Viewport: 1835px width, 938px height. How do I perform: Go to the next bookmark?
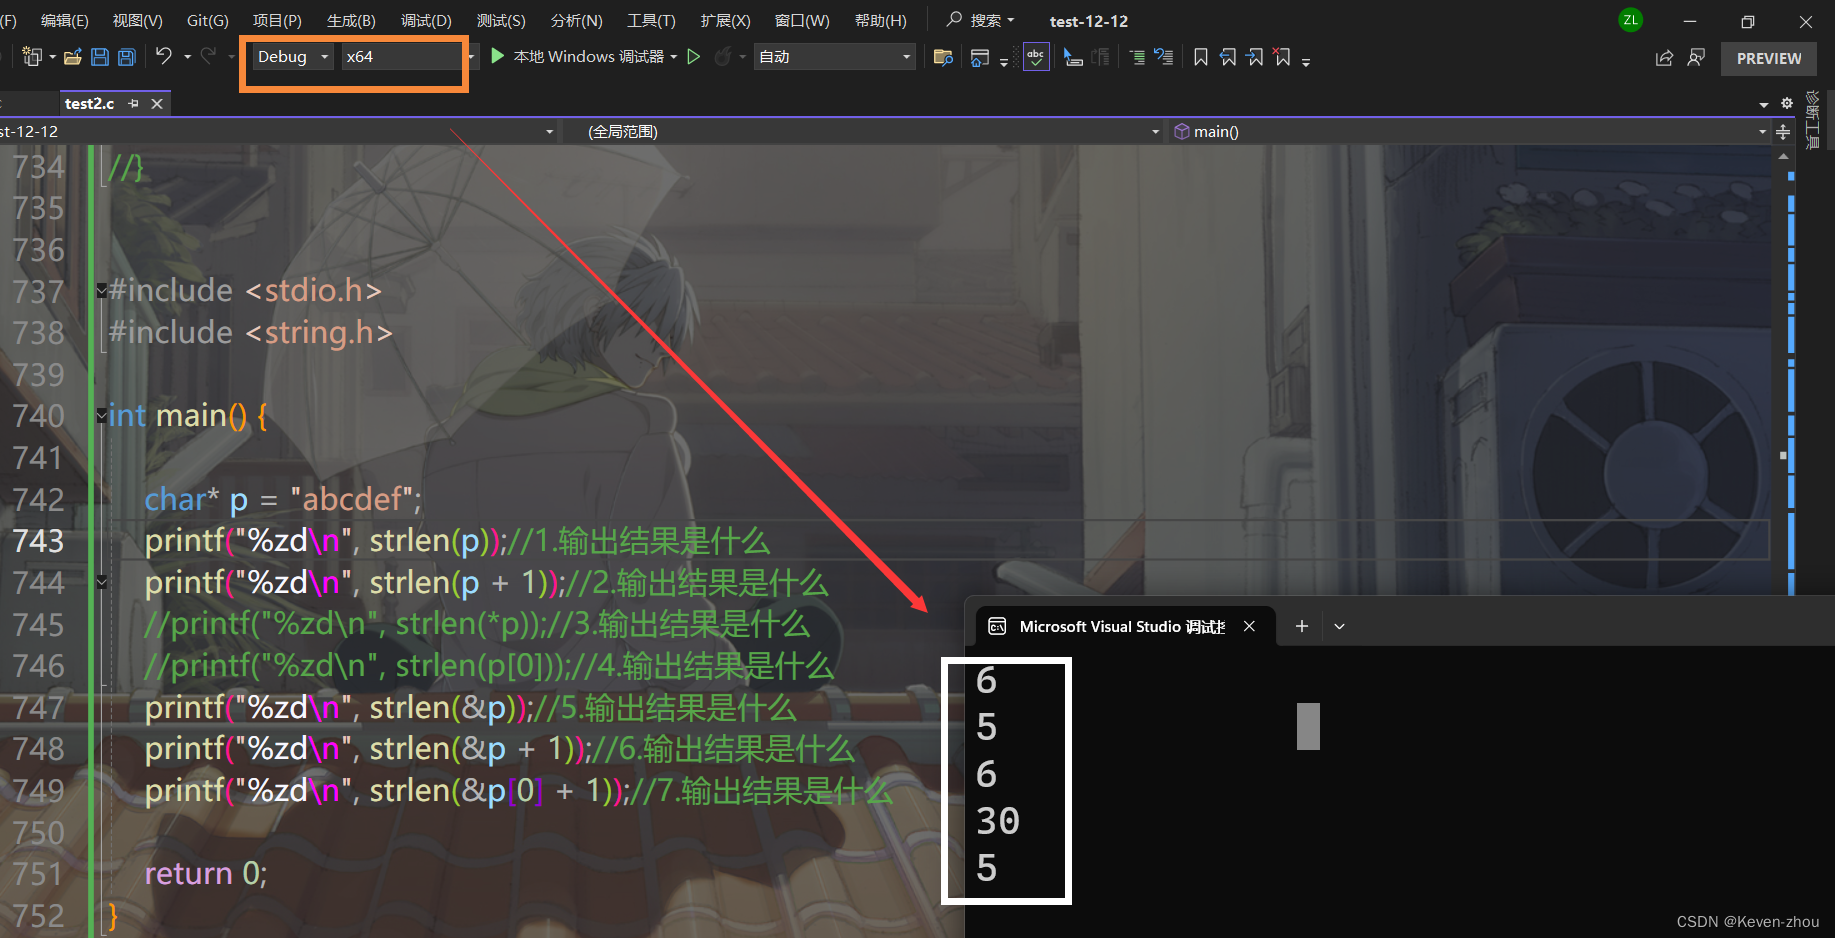pyautogui.click(x=1255, y=57)
